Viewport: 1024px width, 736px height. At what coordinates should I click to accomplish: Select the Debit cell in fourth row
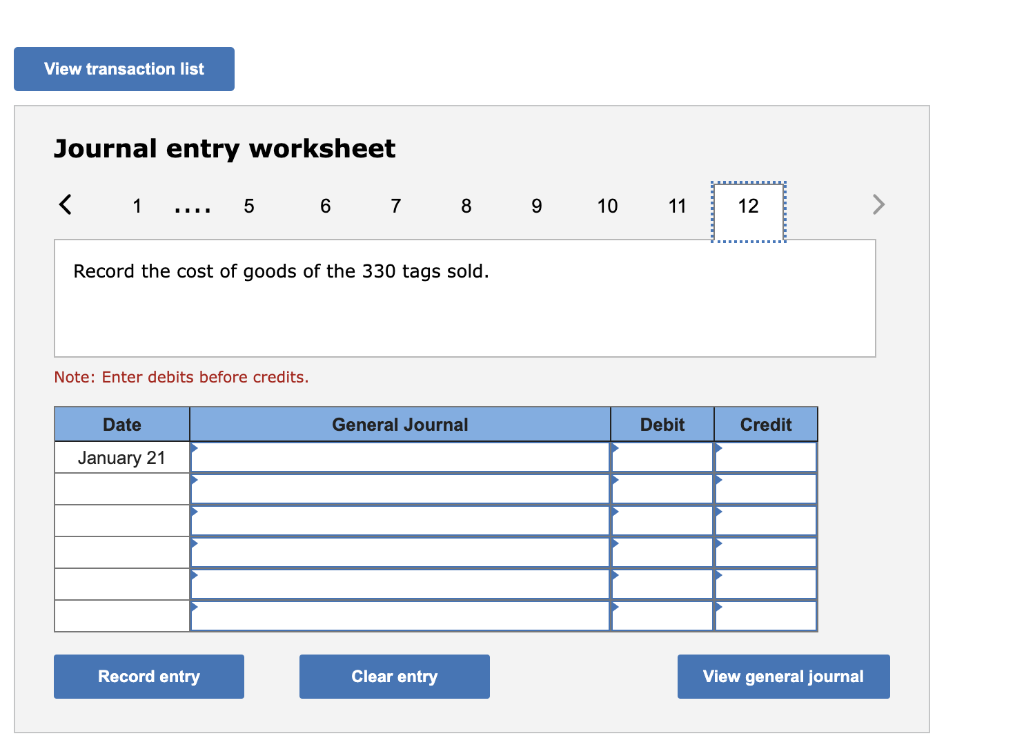click(x=662, y=552)
